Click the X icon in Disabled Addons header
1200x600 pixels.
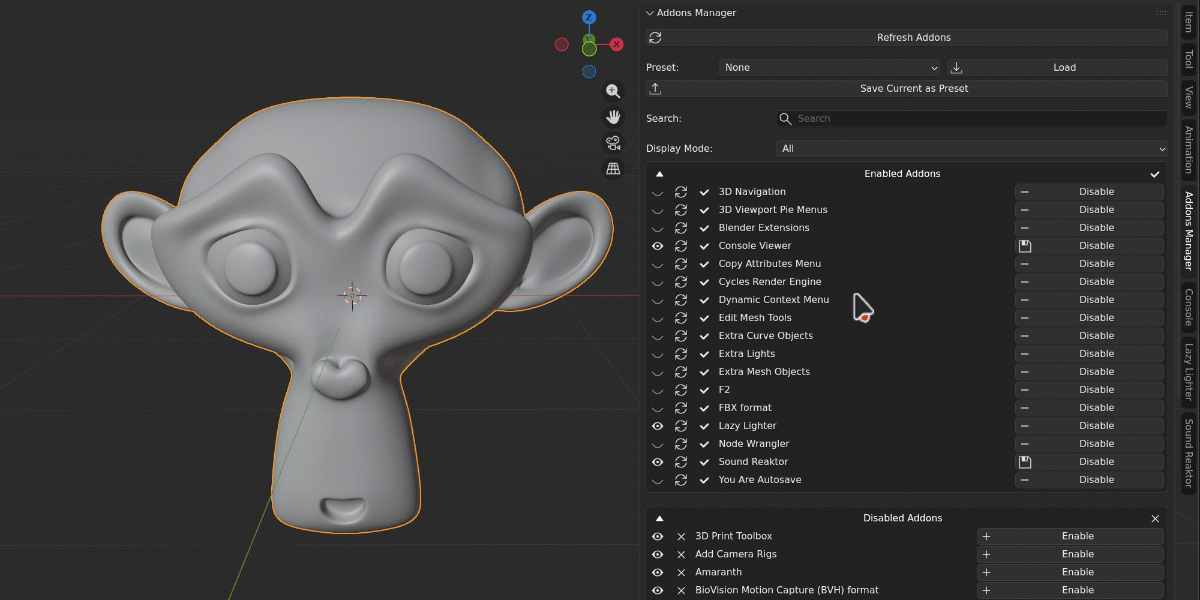(x=1155, y=518)
